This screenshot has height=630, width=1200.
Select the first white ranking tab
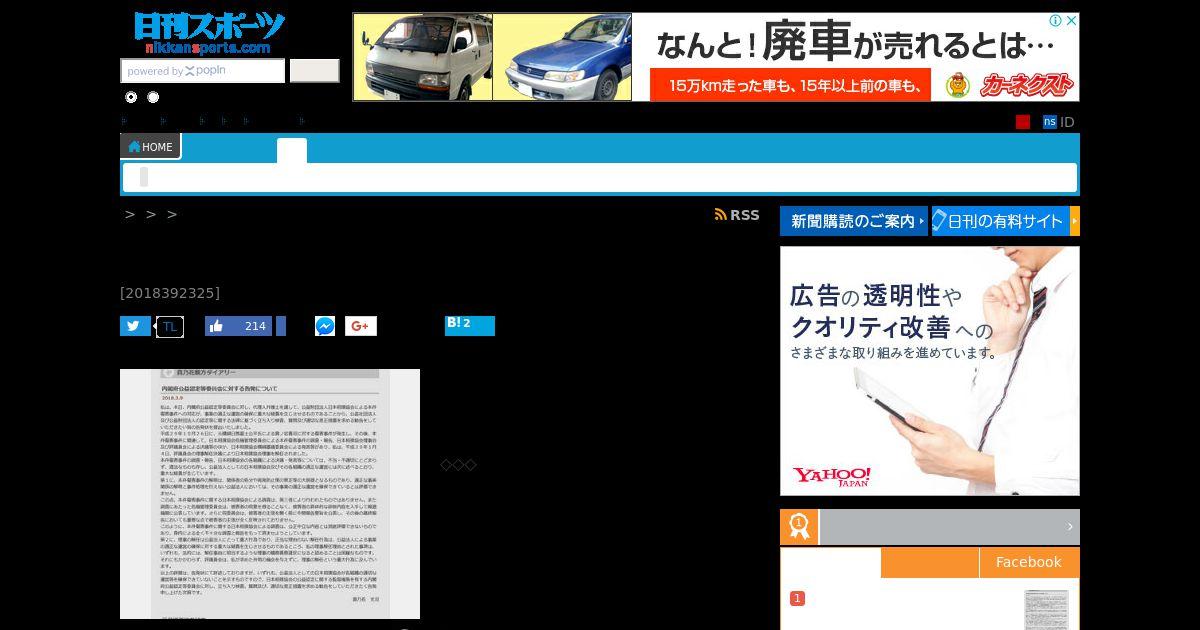pos(831,562)
